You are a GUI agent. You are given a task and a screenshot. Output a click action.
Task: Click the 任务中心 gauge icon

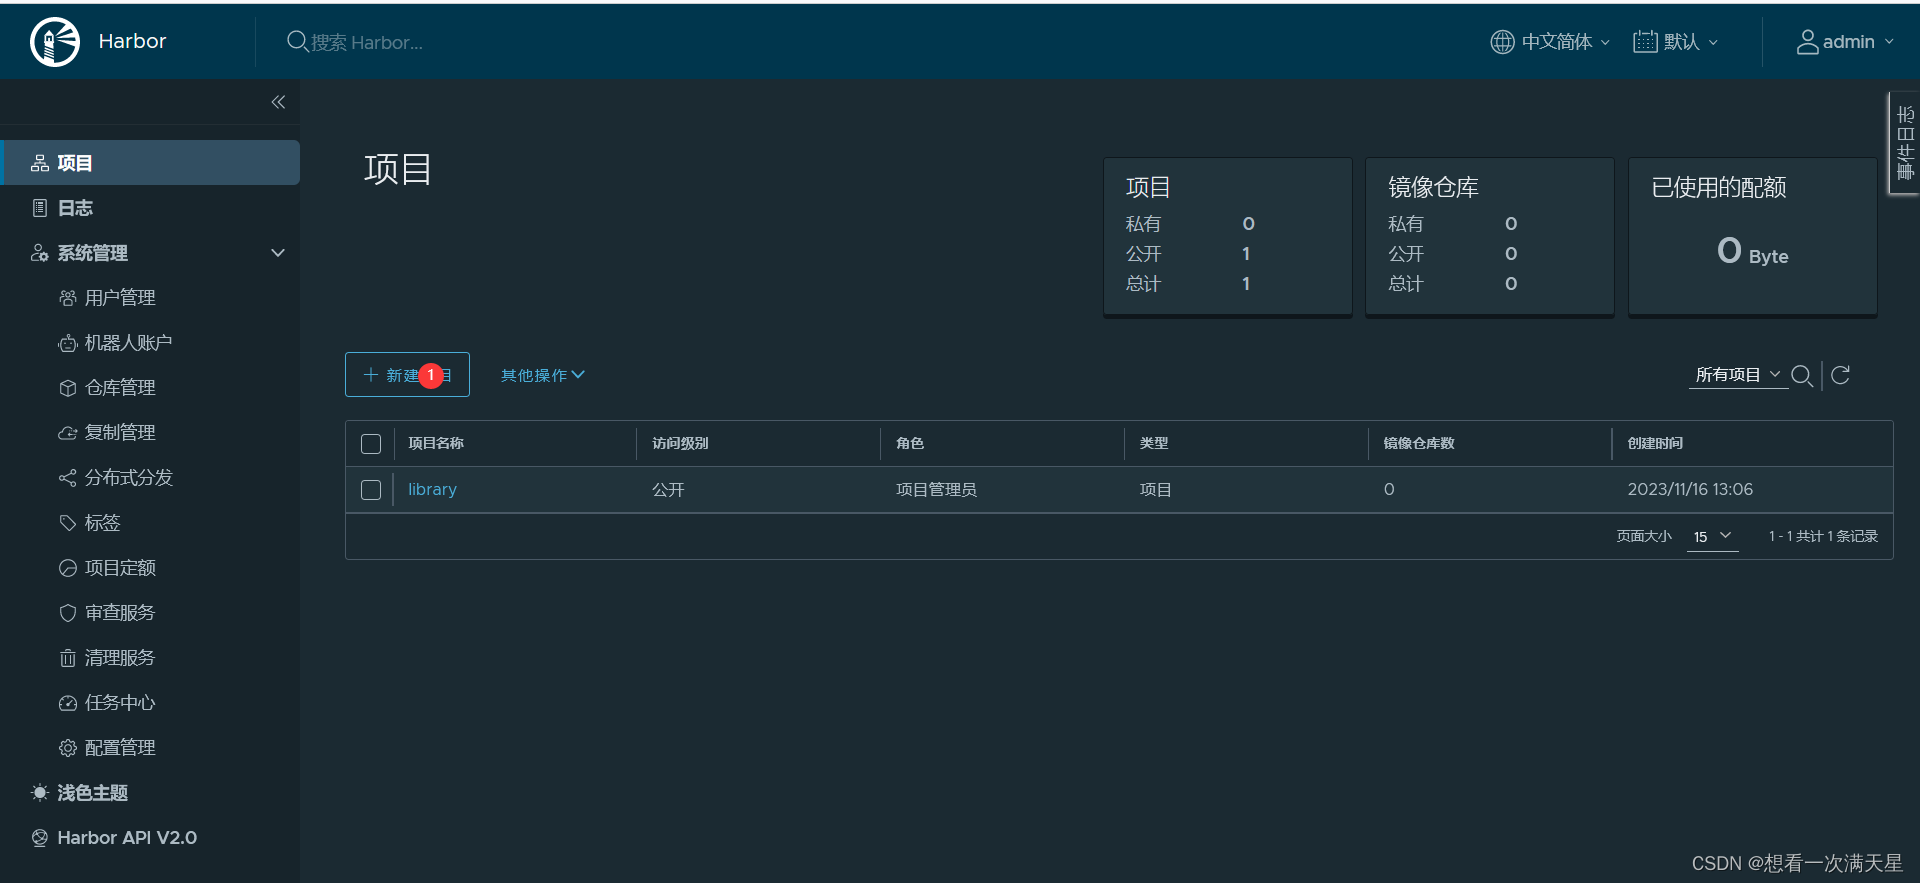(x=68, y=703)
